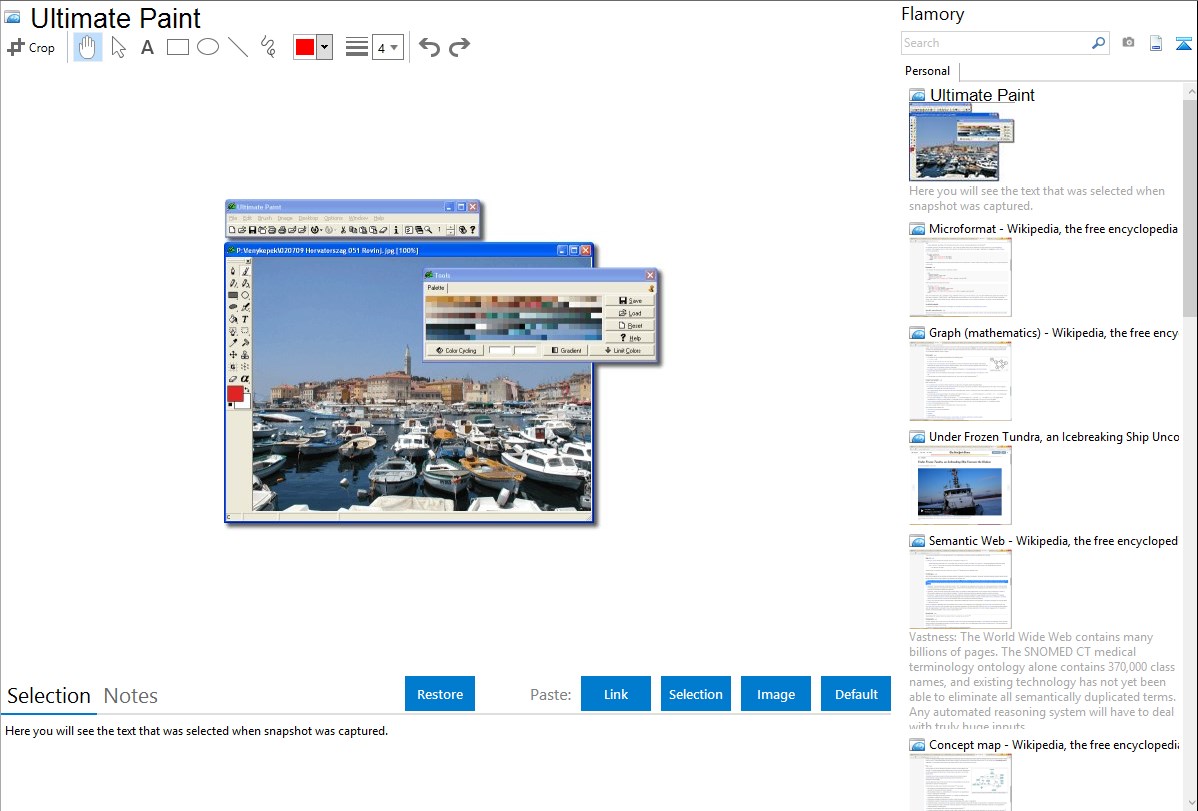Pick the rectangle drawing tool
This screenshot has height=811, width=1198.
(x=177, y=47)
